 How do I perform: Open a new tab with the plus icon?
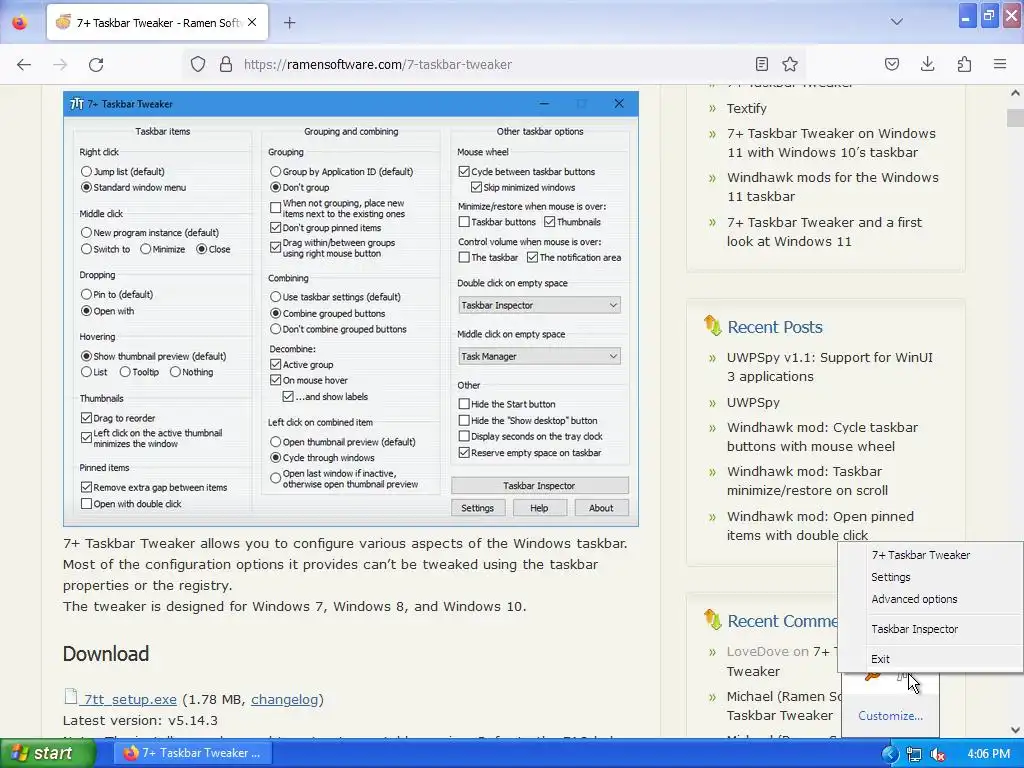coord(290,23)
